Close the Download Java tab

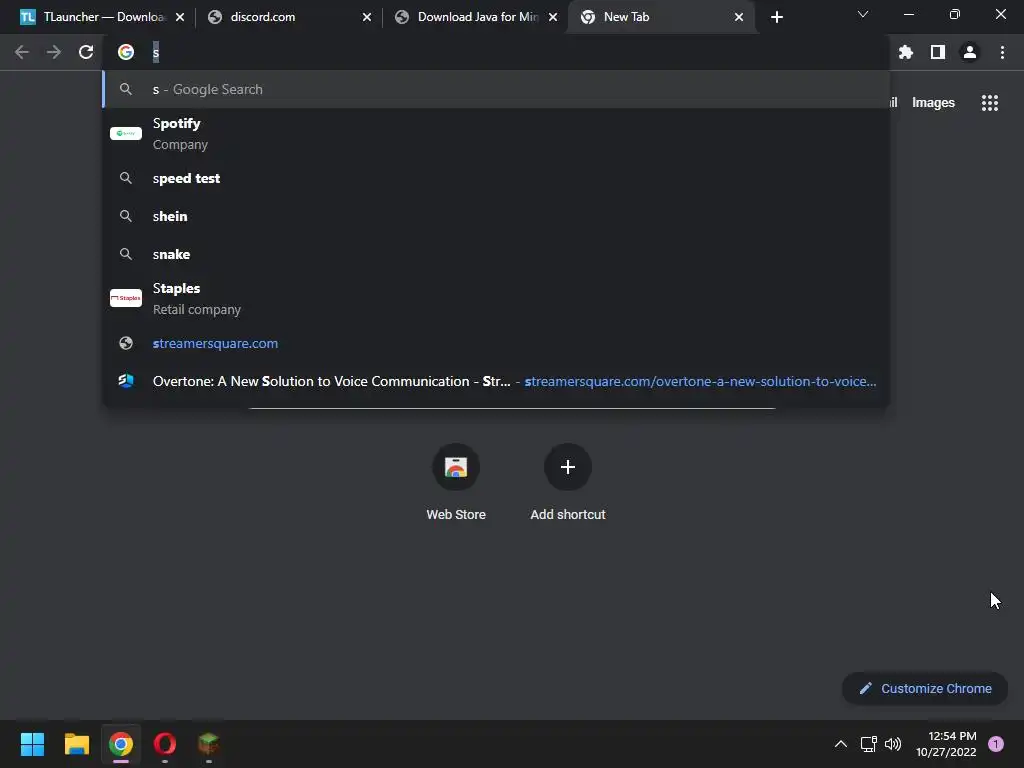(553, 17)
